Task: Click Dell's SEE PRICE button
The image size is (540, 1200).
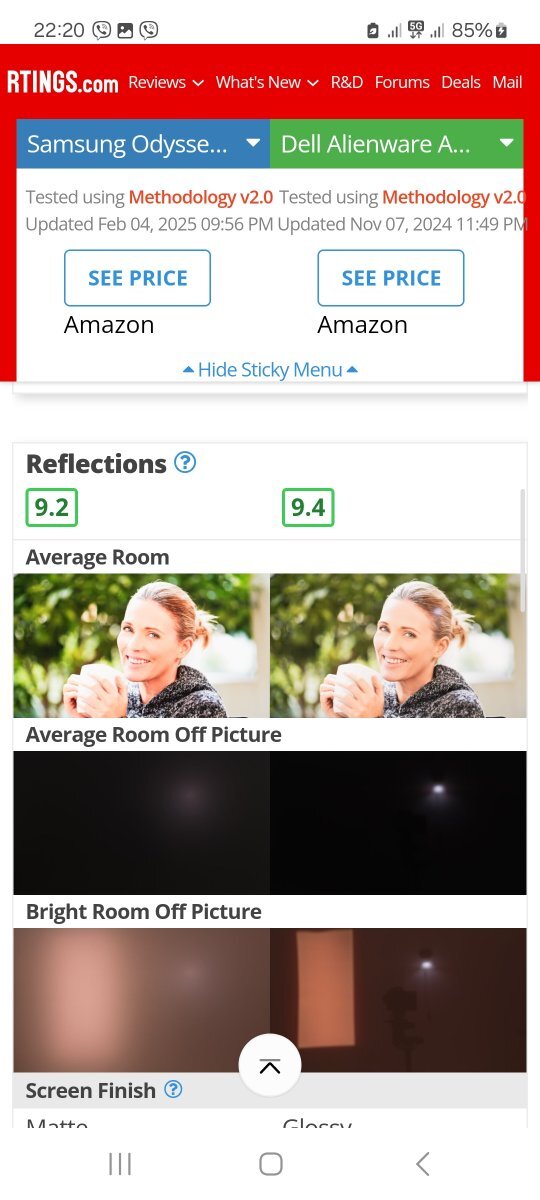Action: click(391, 278)
